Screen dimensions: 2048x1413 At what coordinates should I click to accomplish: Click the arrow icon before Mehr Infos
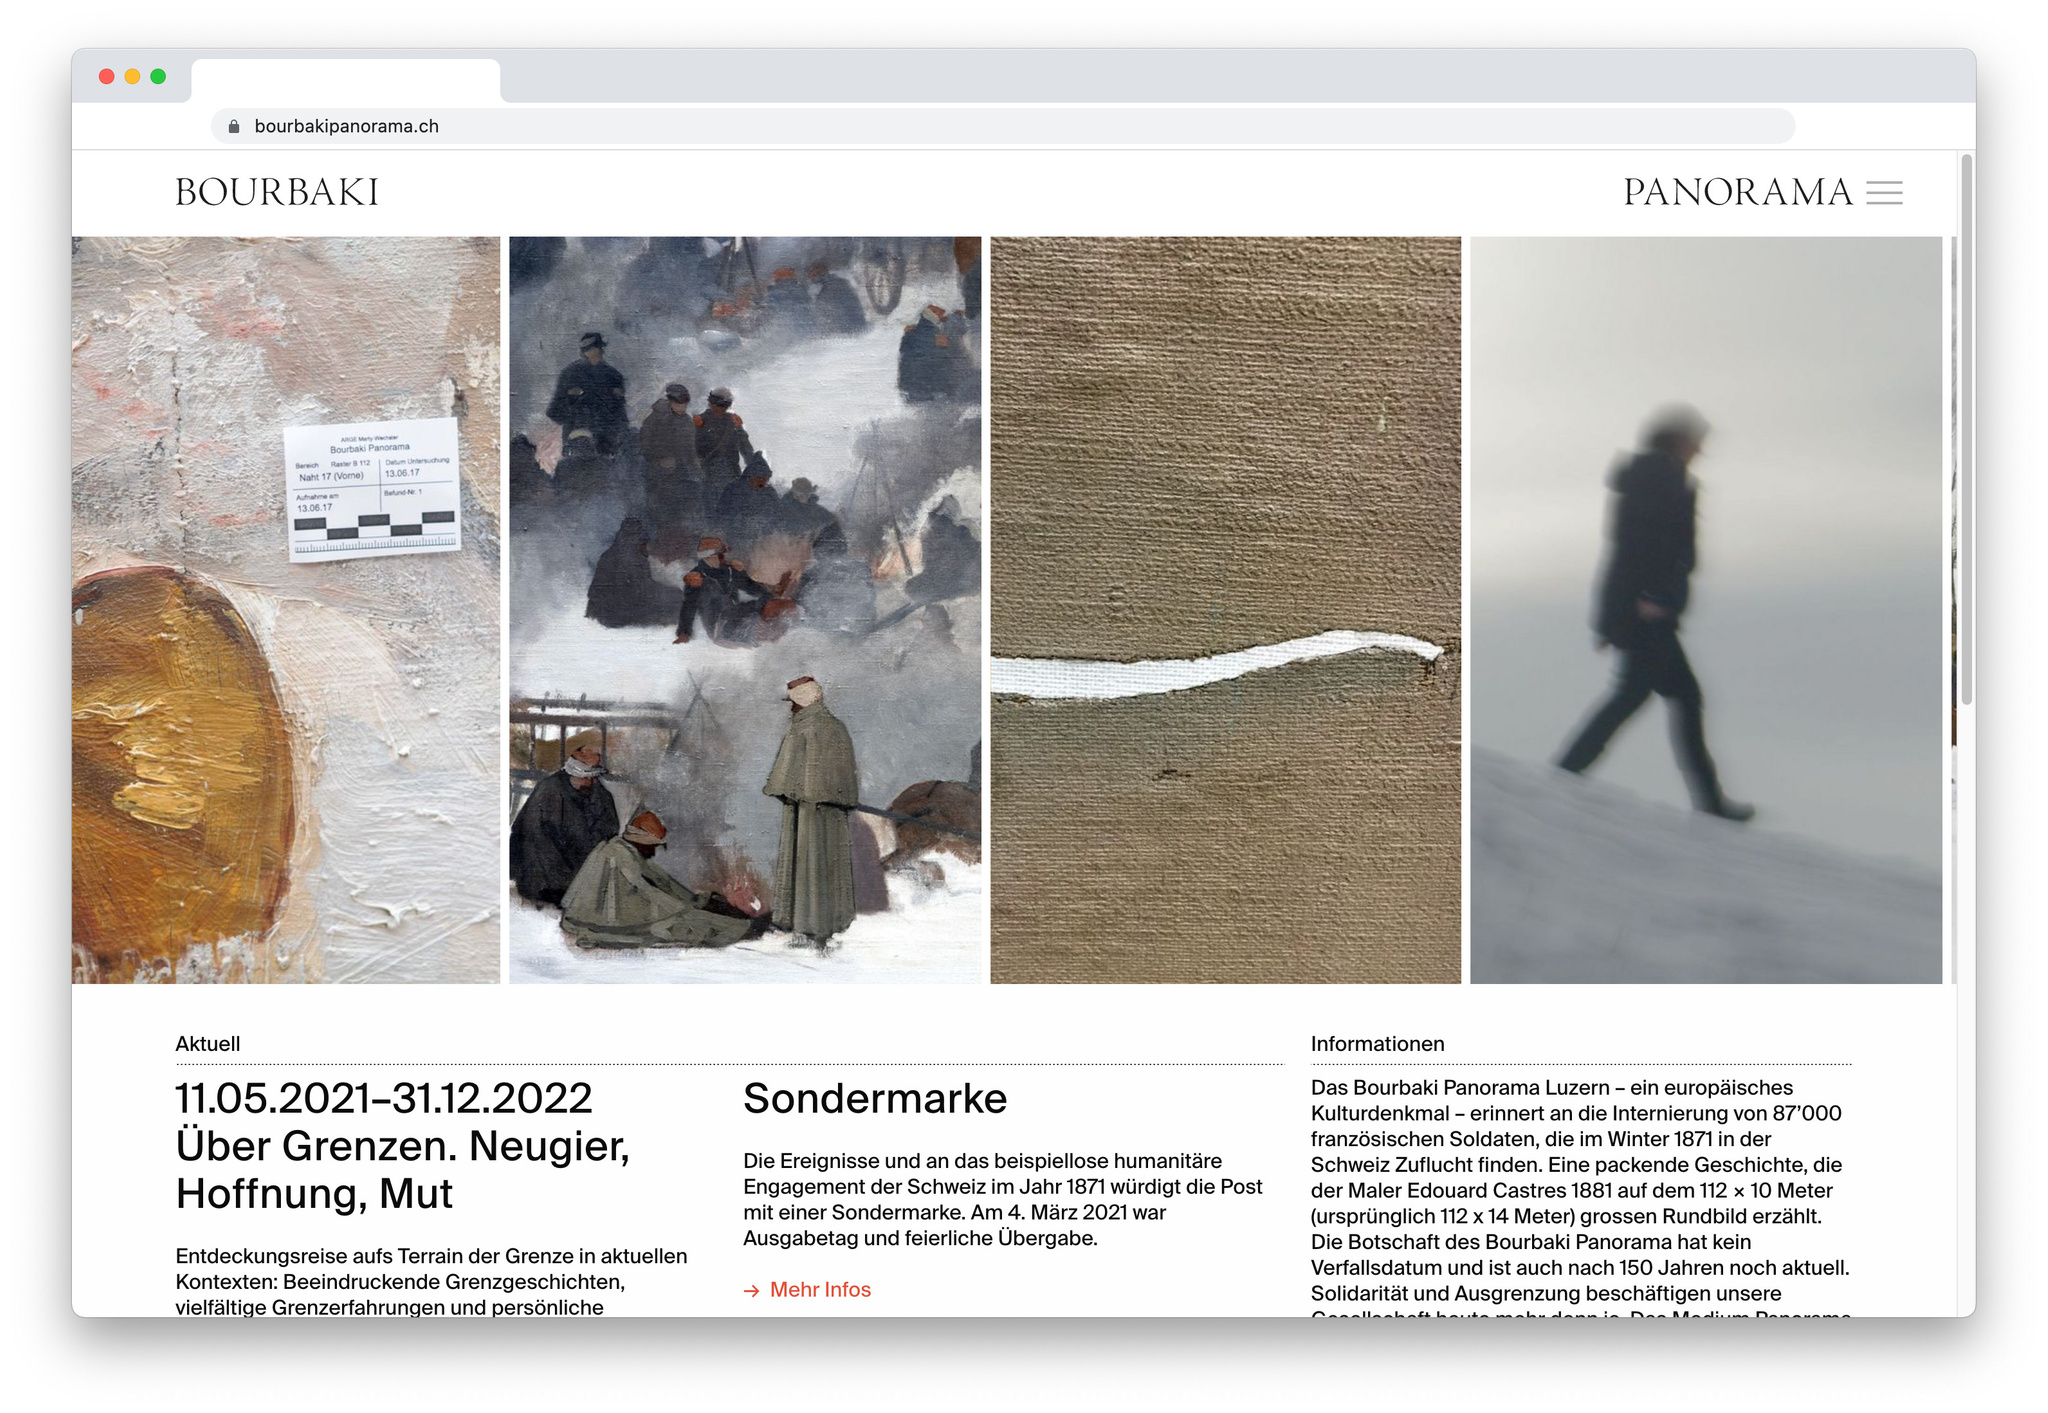[751, 1291]
